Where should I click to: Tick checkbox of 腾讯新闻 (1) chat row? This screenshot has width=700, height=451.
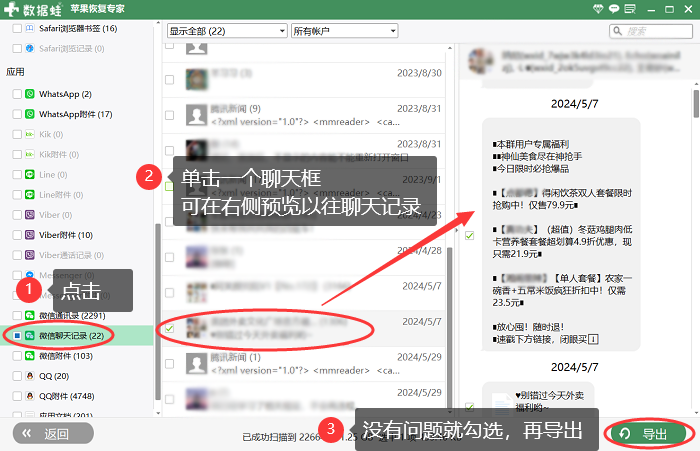(170, 364)
